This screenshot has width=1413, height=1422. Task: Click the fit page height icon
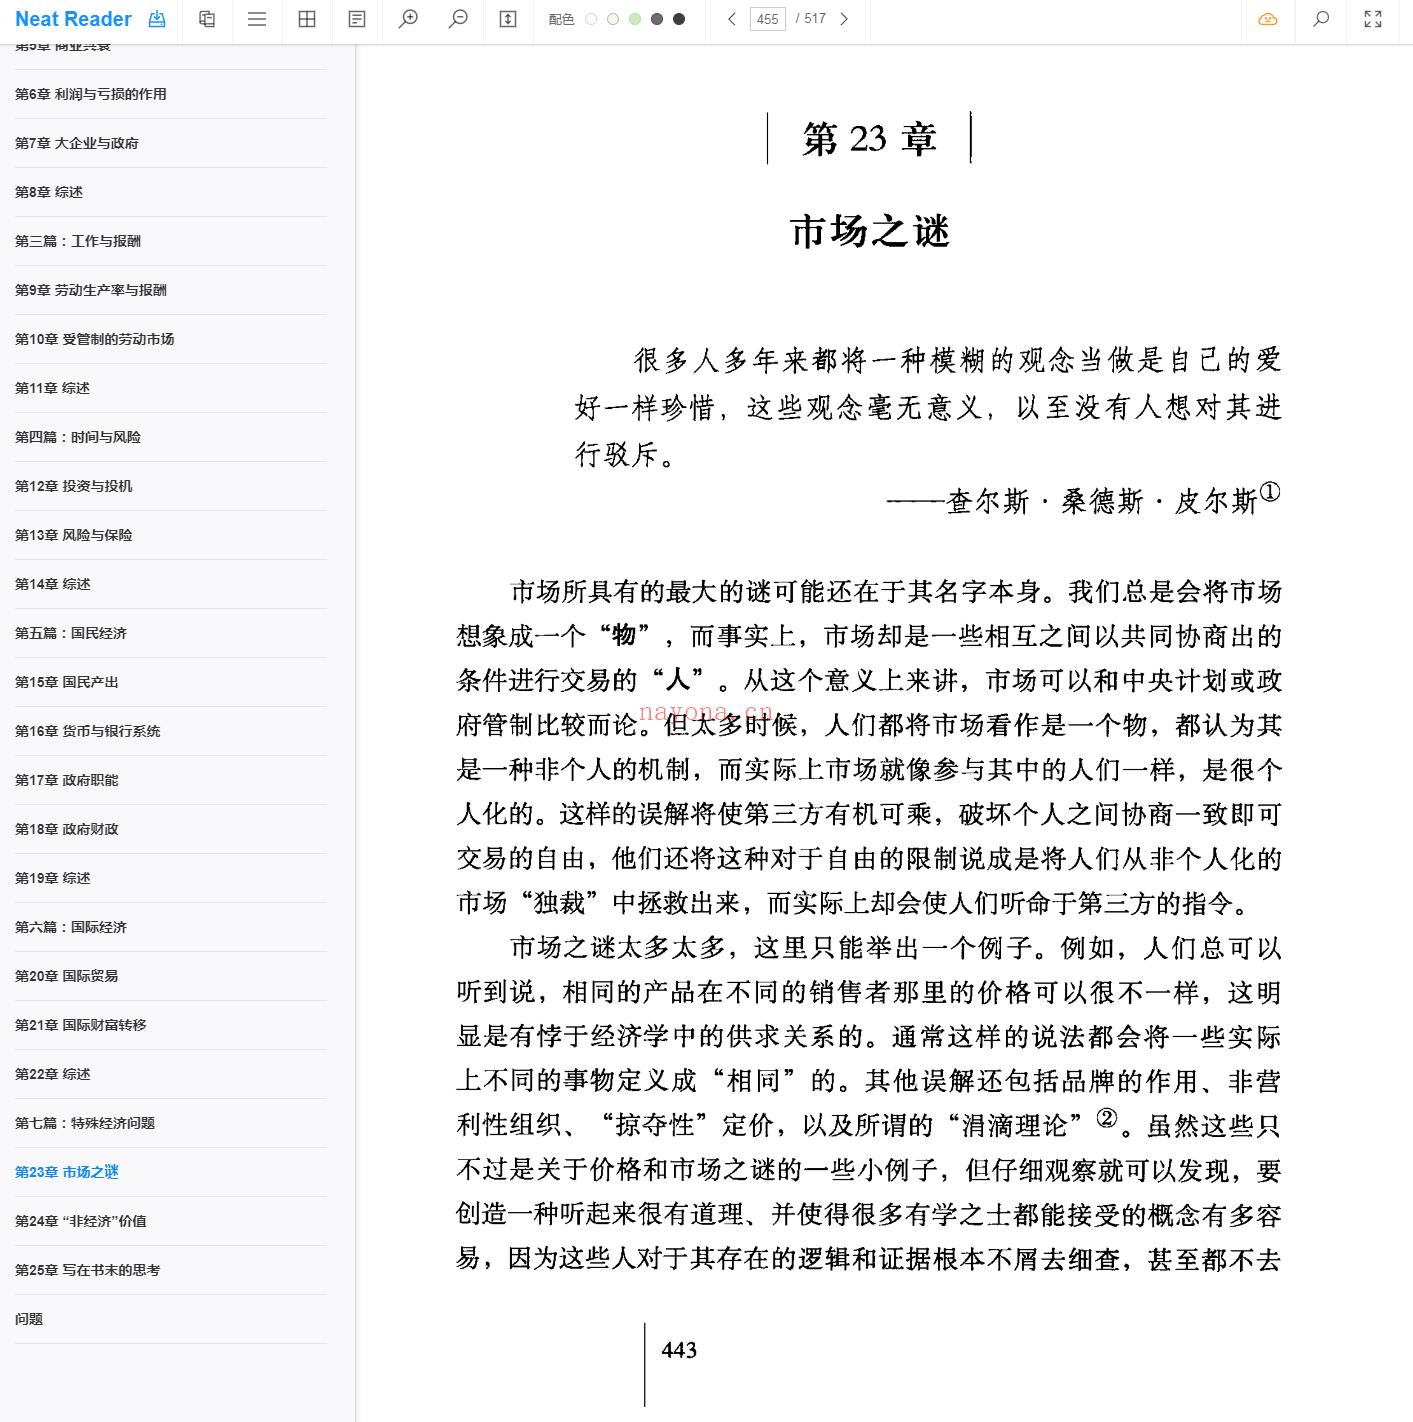click(508, 19)
